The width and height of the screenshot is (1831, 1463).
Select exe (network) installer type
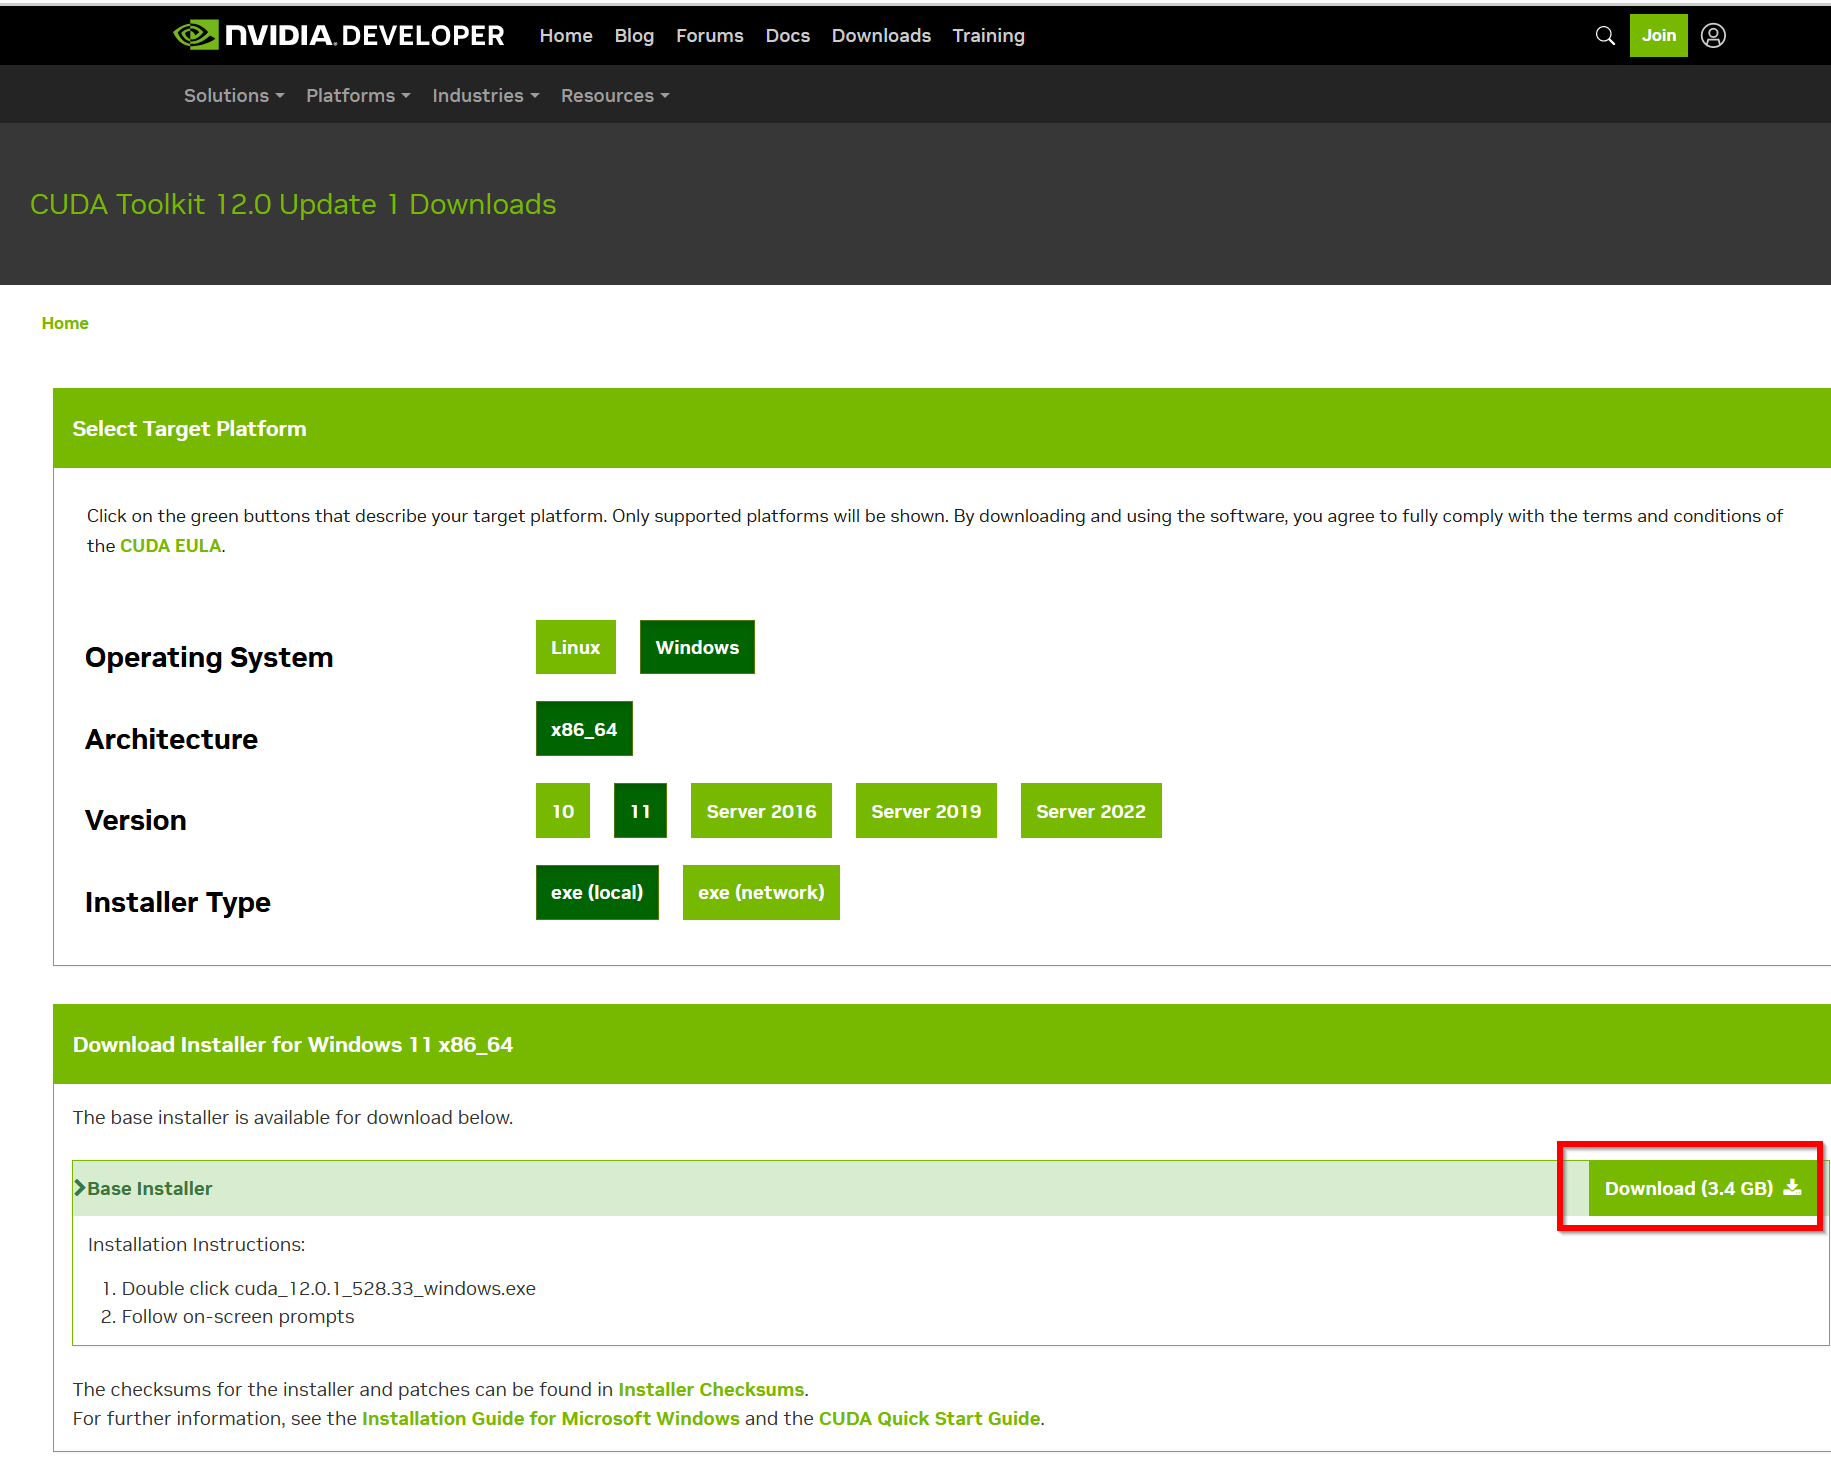[x=761, y=892]
